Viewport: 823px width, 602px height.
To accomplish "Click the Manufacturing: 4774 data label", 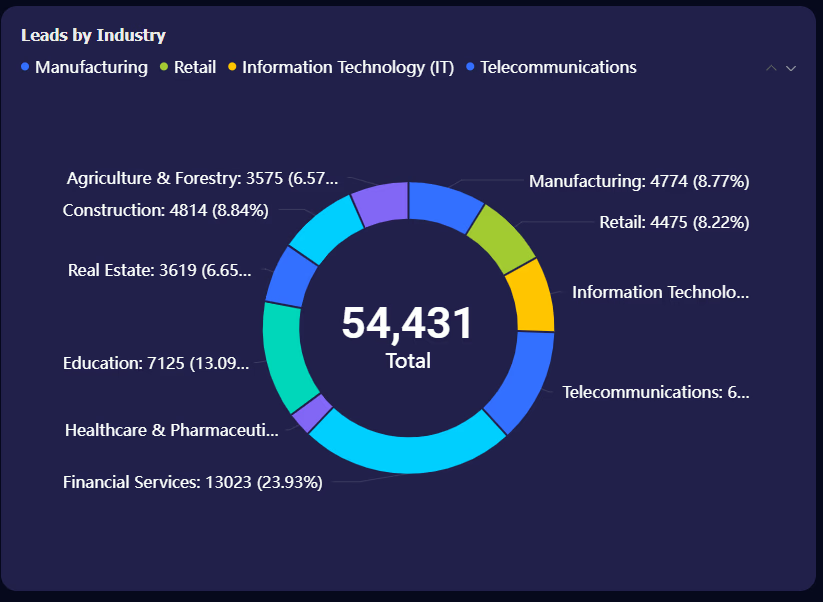I will pyautogui.click(x=639, y=181).
